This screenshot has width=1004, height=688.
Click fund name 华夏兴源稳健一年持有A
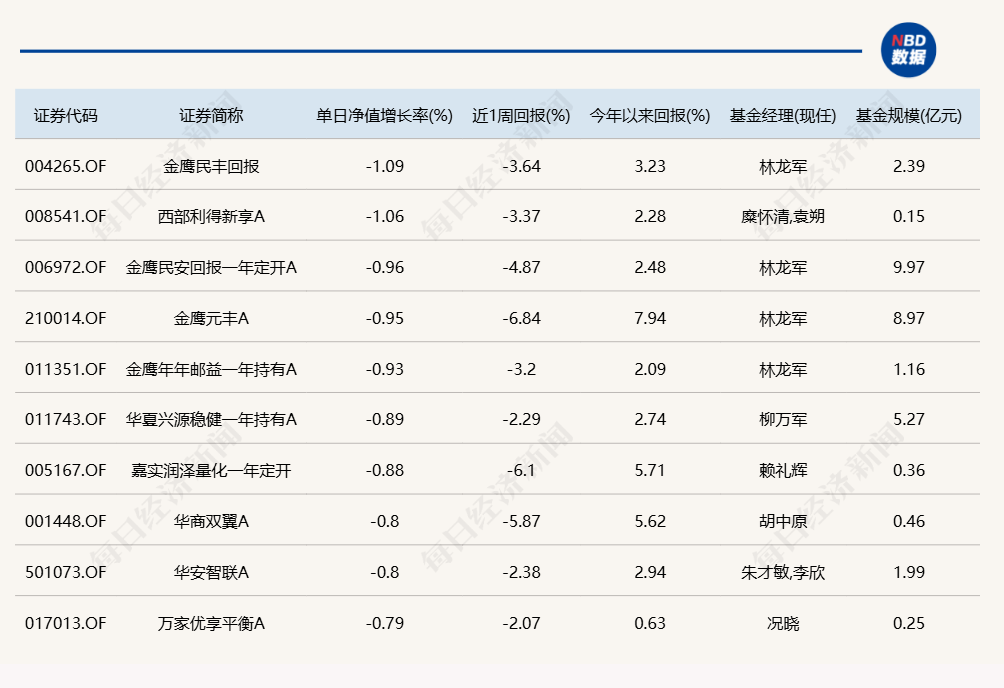click(211, 419)
